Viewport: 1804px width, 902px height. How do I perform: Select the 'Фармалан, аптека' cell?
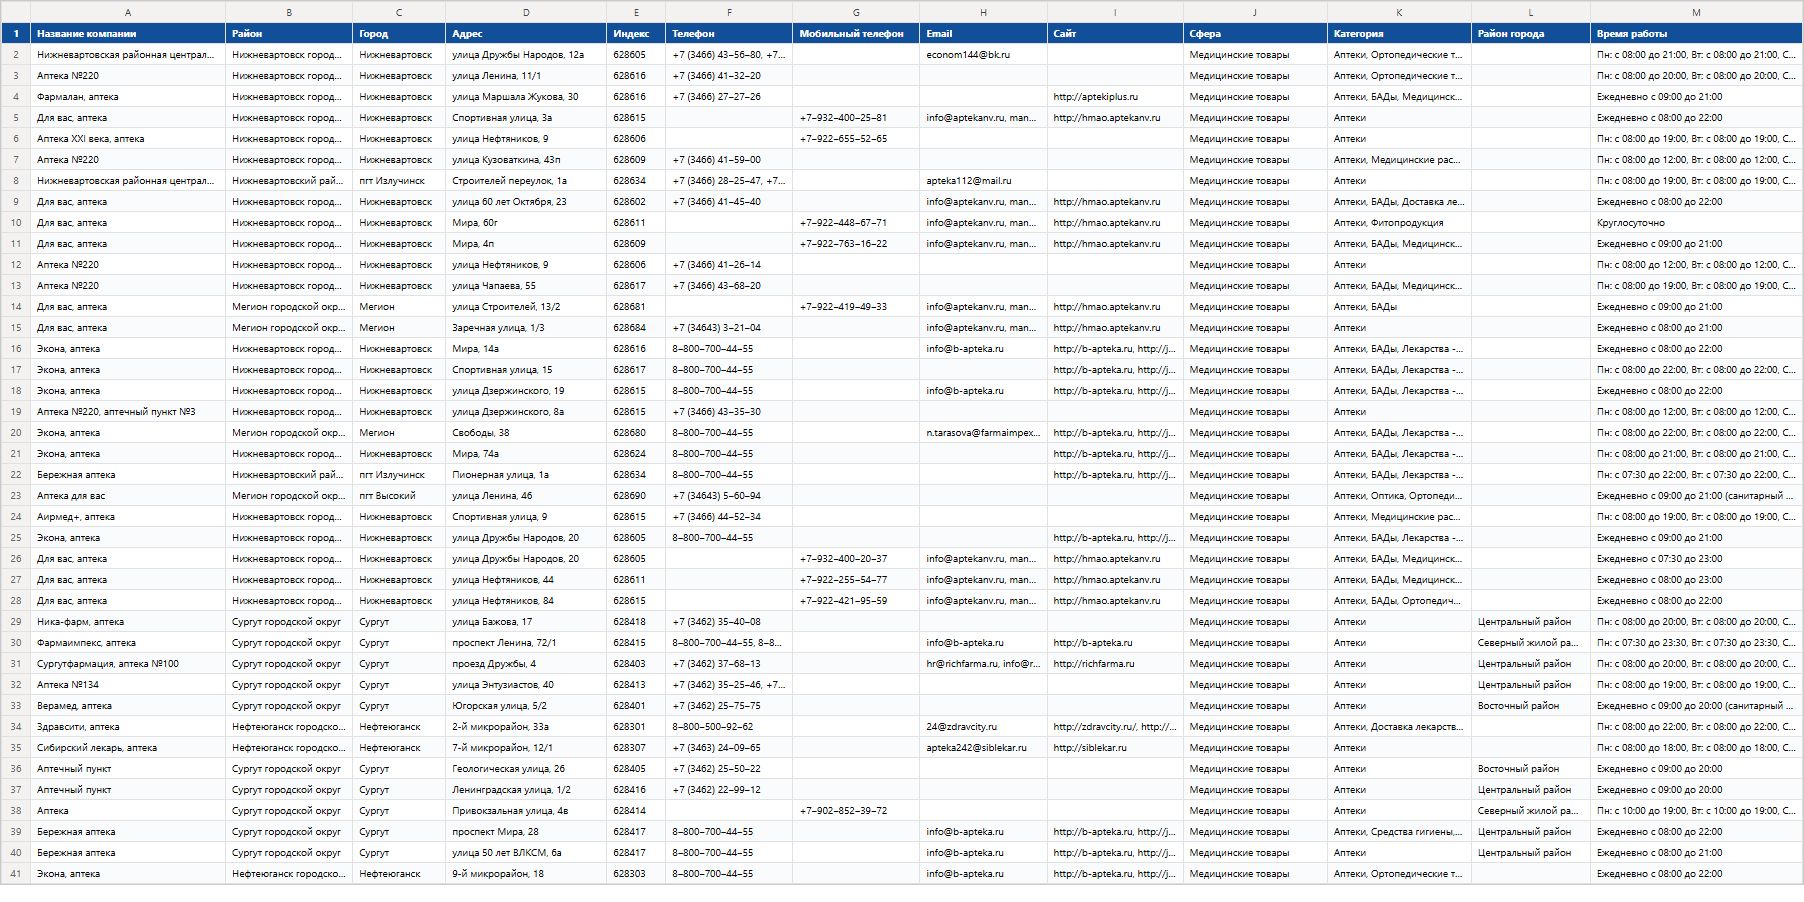coord(128,97)
